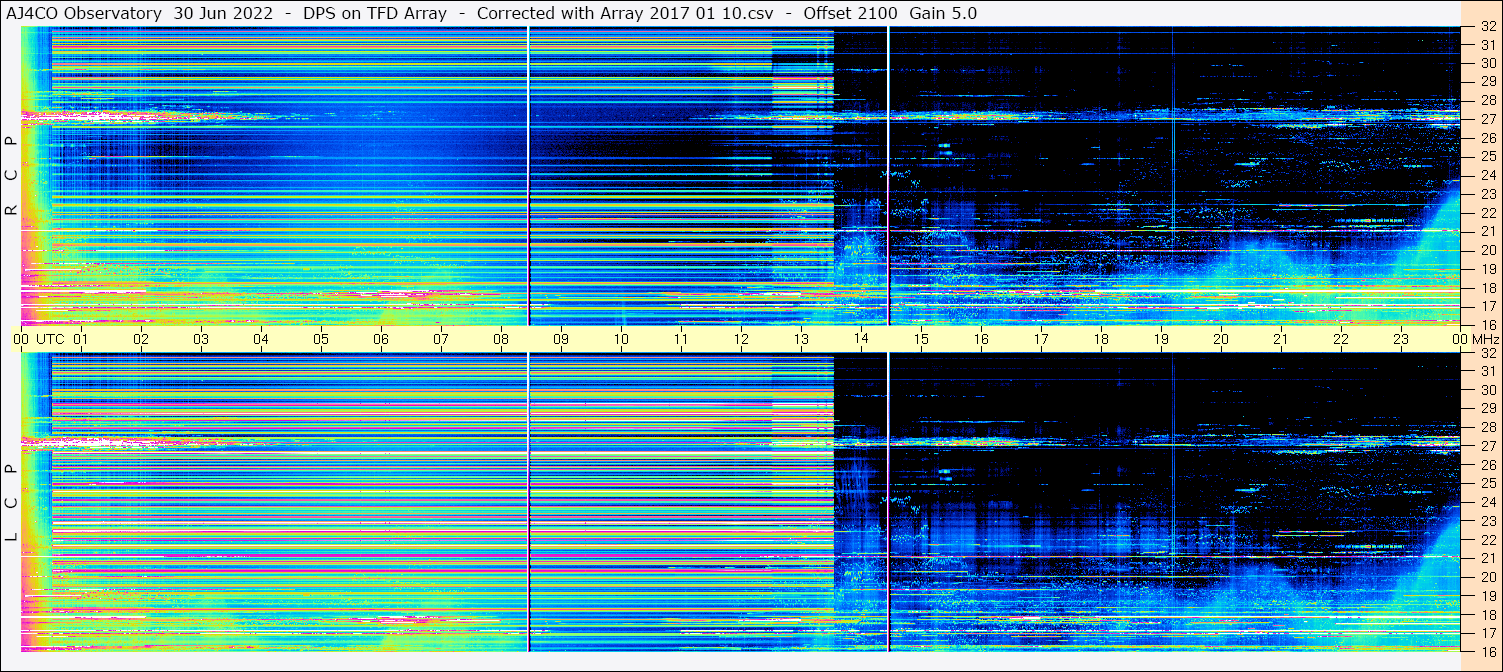Select '24' on the RCP frequency scale

pyautogui.click(x=1488, y=175)
